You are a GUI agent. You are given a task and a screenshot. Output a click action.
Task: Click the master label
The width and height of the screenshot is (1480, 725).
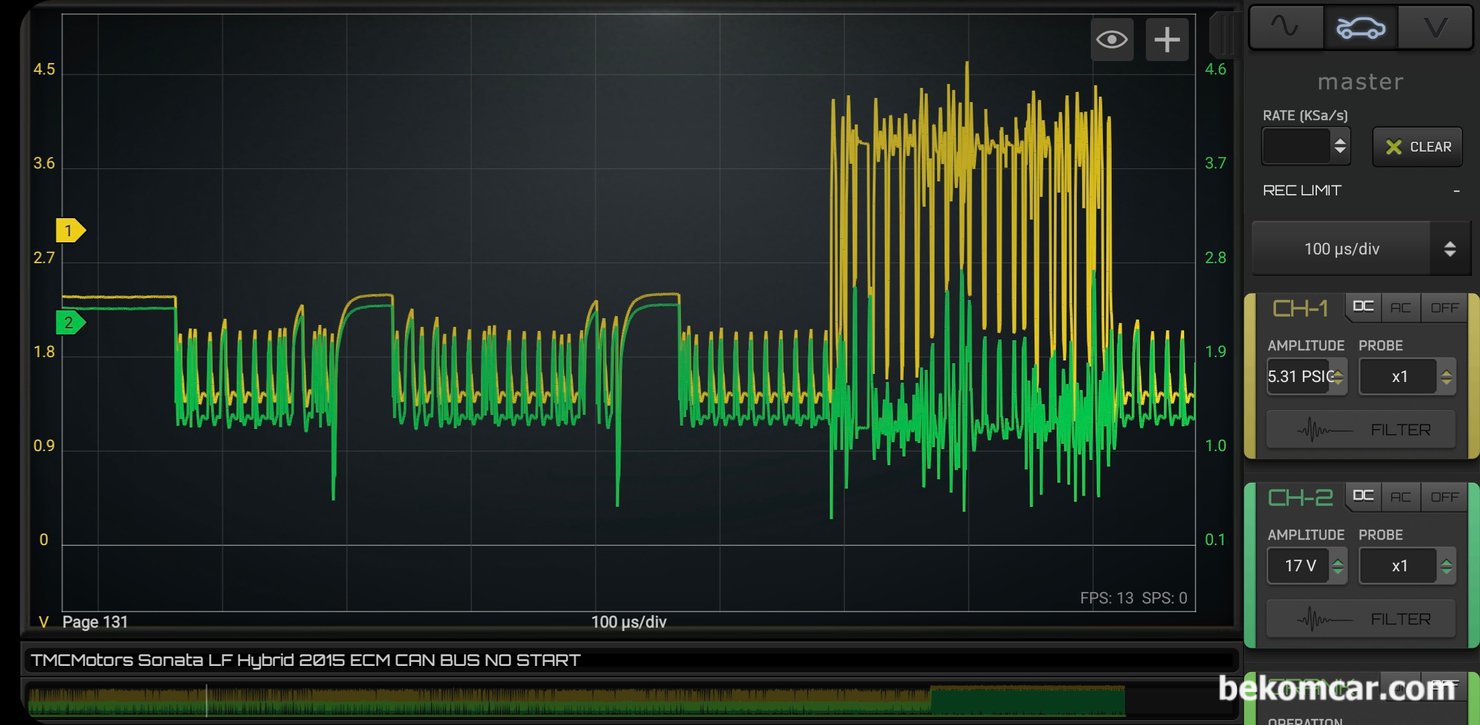coord(1360,82)
